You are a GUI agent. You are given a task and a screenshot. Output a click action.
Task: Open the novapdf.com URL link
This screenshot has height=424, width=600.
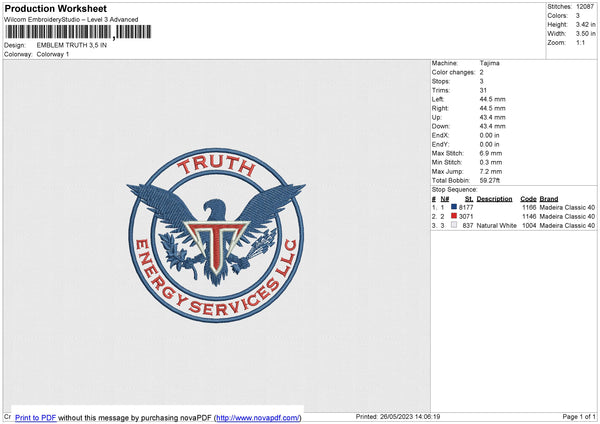pyautogui.click(x=258, y=417)
